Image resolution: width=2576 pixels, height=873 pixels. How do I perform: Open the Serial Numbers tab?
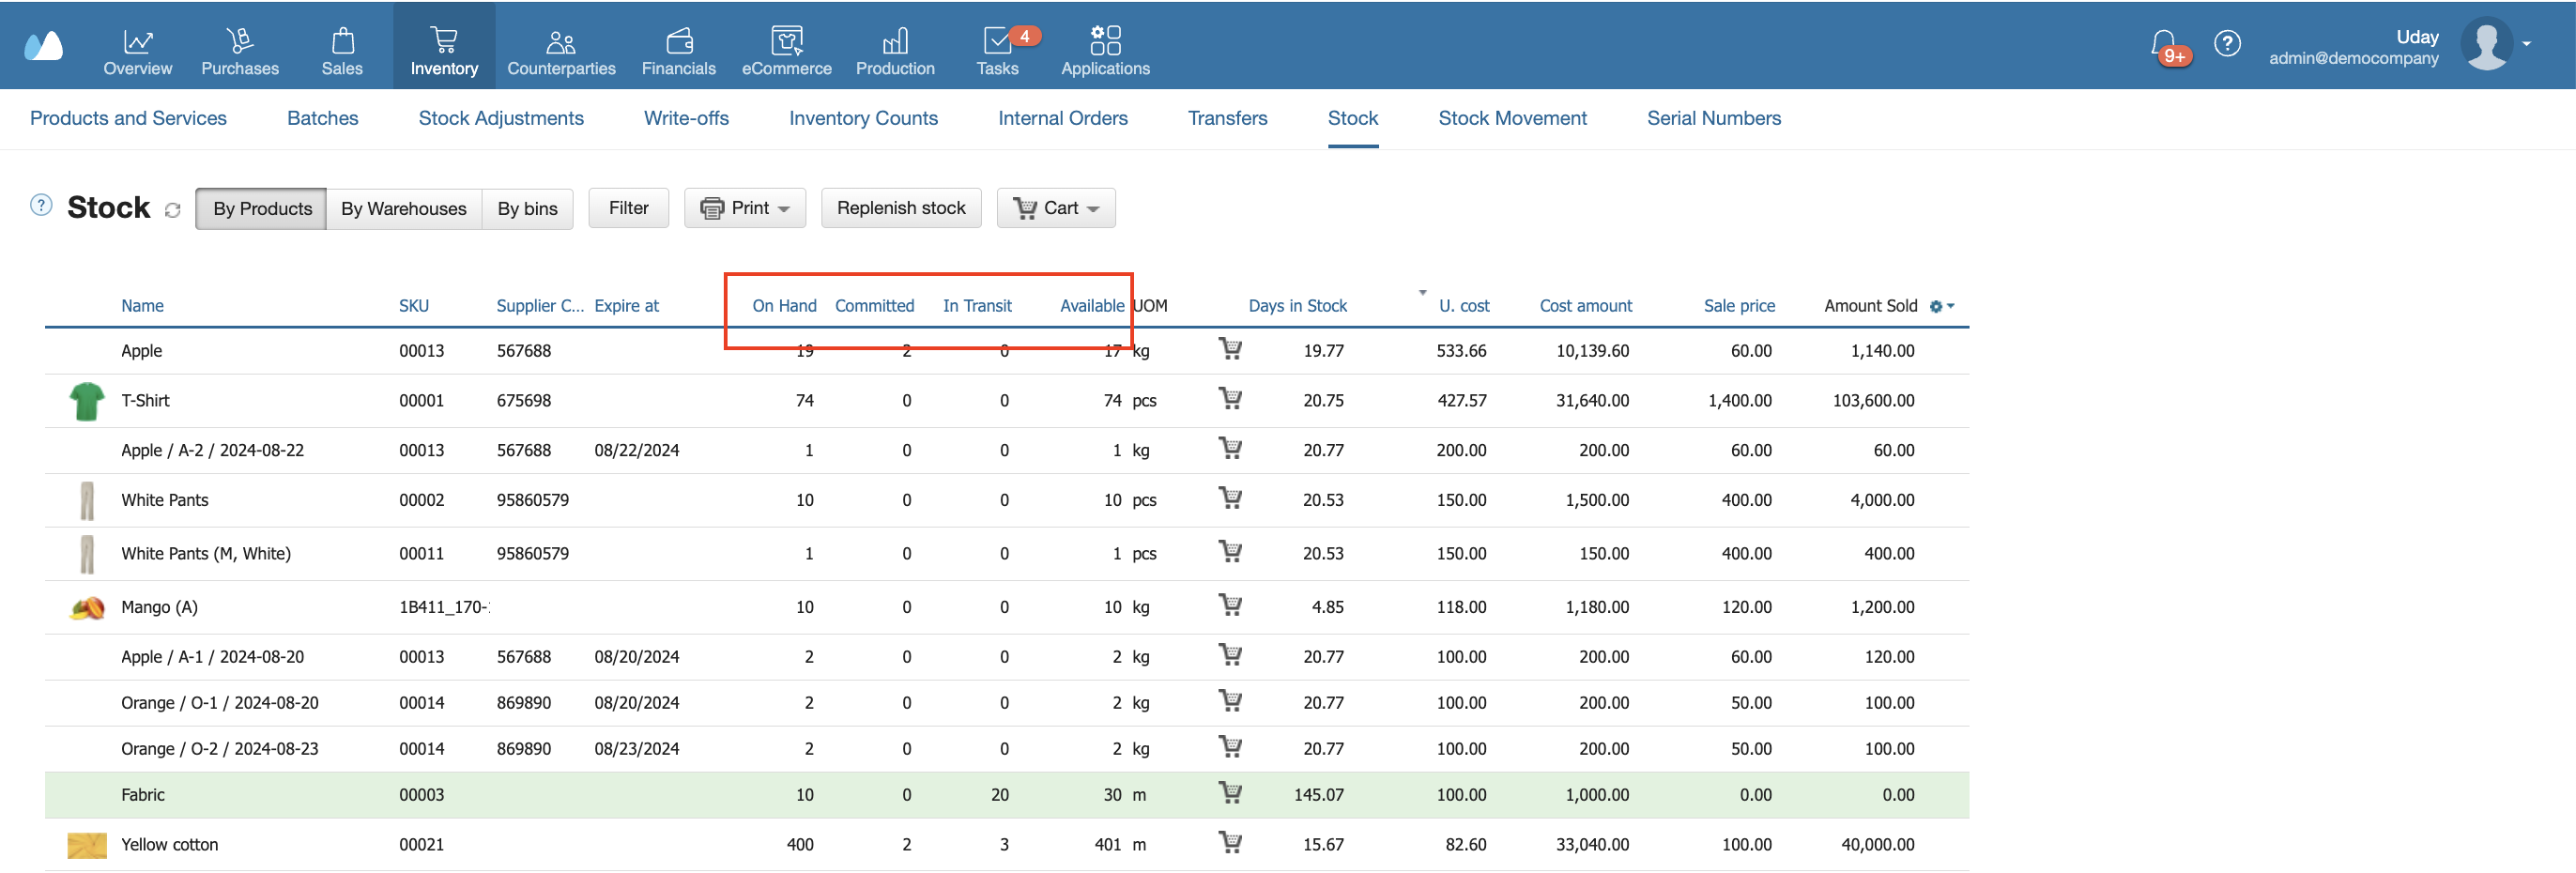point(1714,118)
